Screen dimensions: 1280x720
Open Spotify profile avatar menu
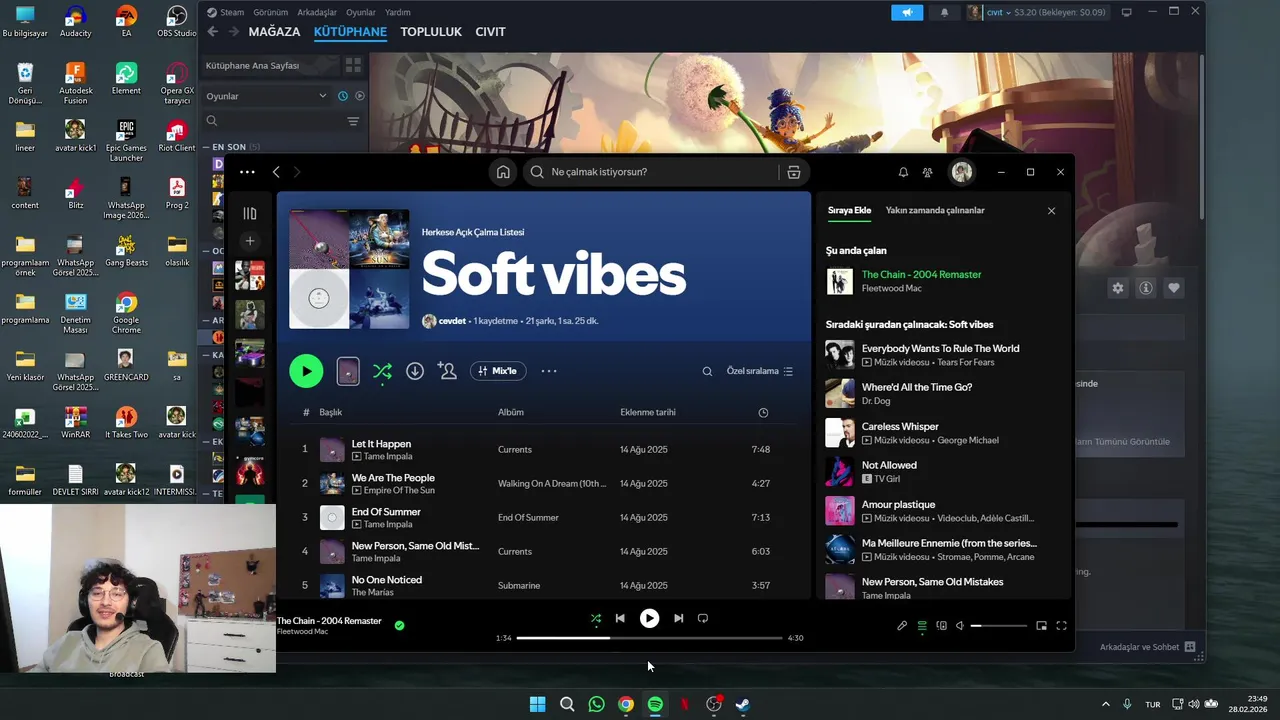point(962,172)
